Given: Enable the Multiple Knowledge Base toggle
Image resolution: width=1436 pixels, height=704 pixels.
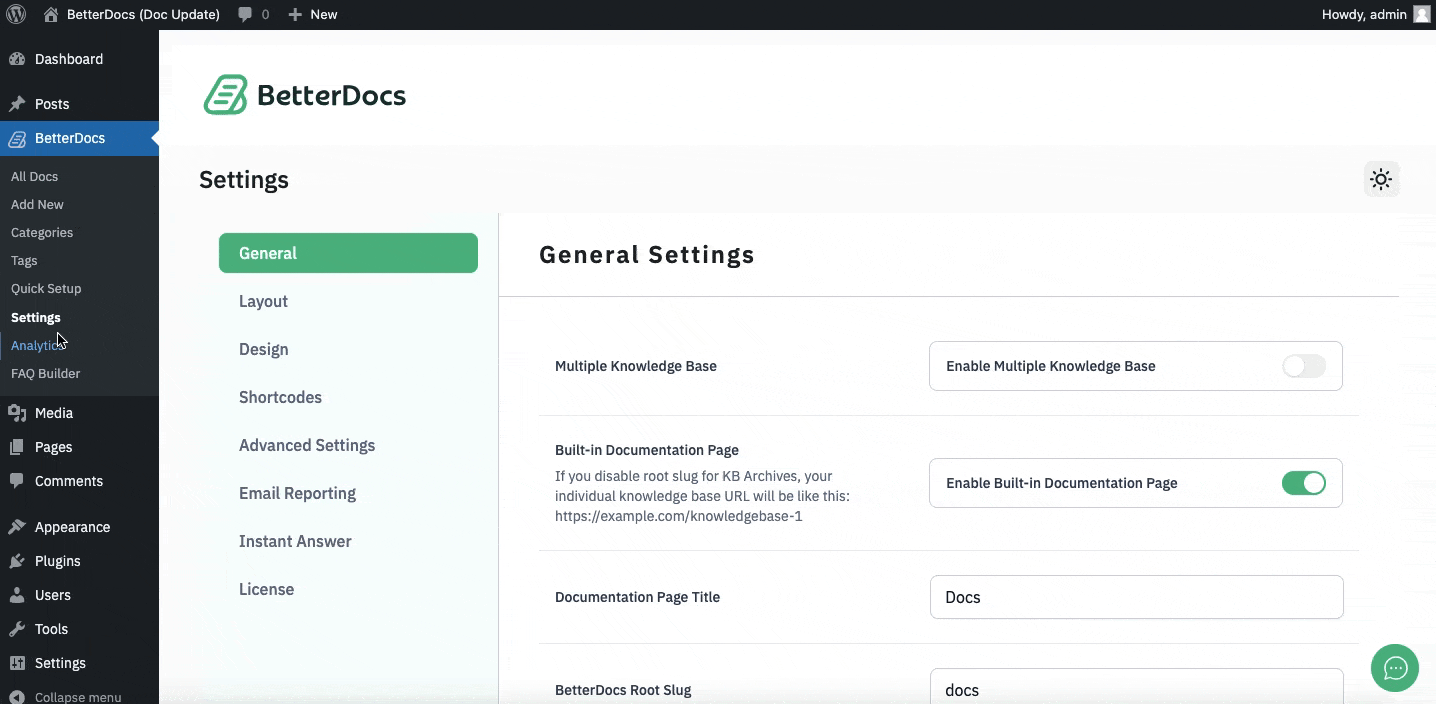Looking at the screenshot, I should coord(1303,366).
